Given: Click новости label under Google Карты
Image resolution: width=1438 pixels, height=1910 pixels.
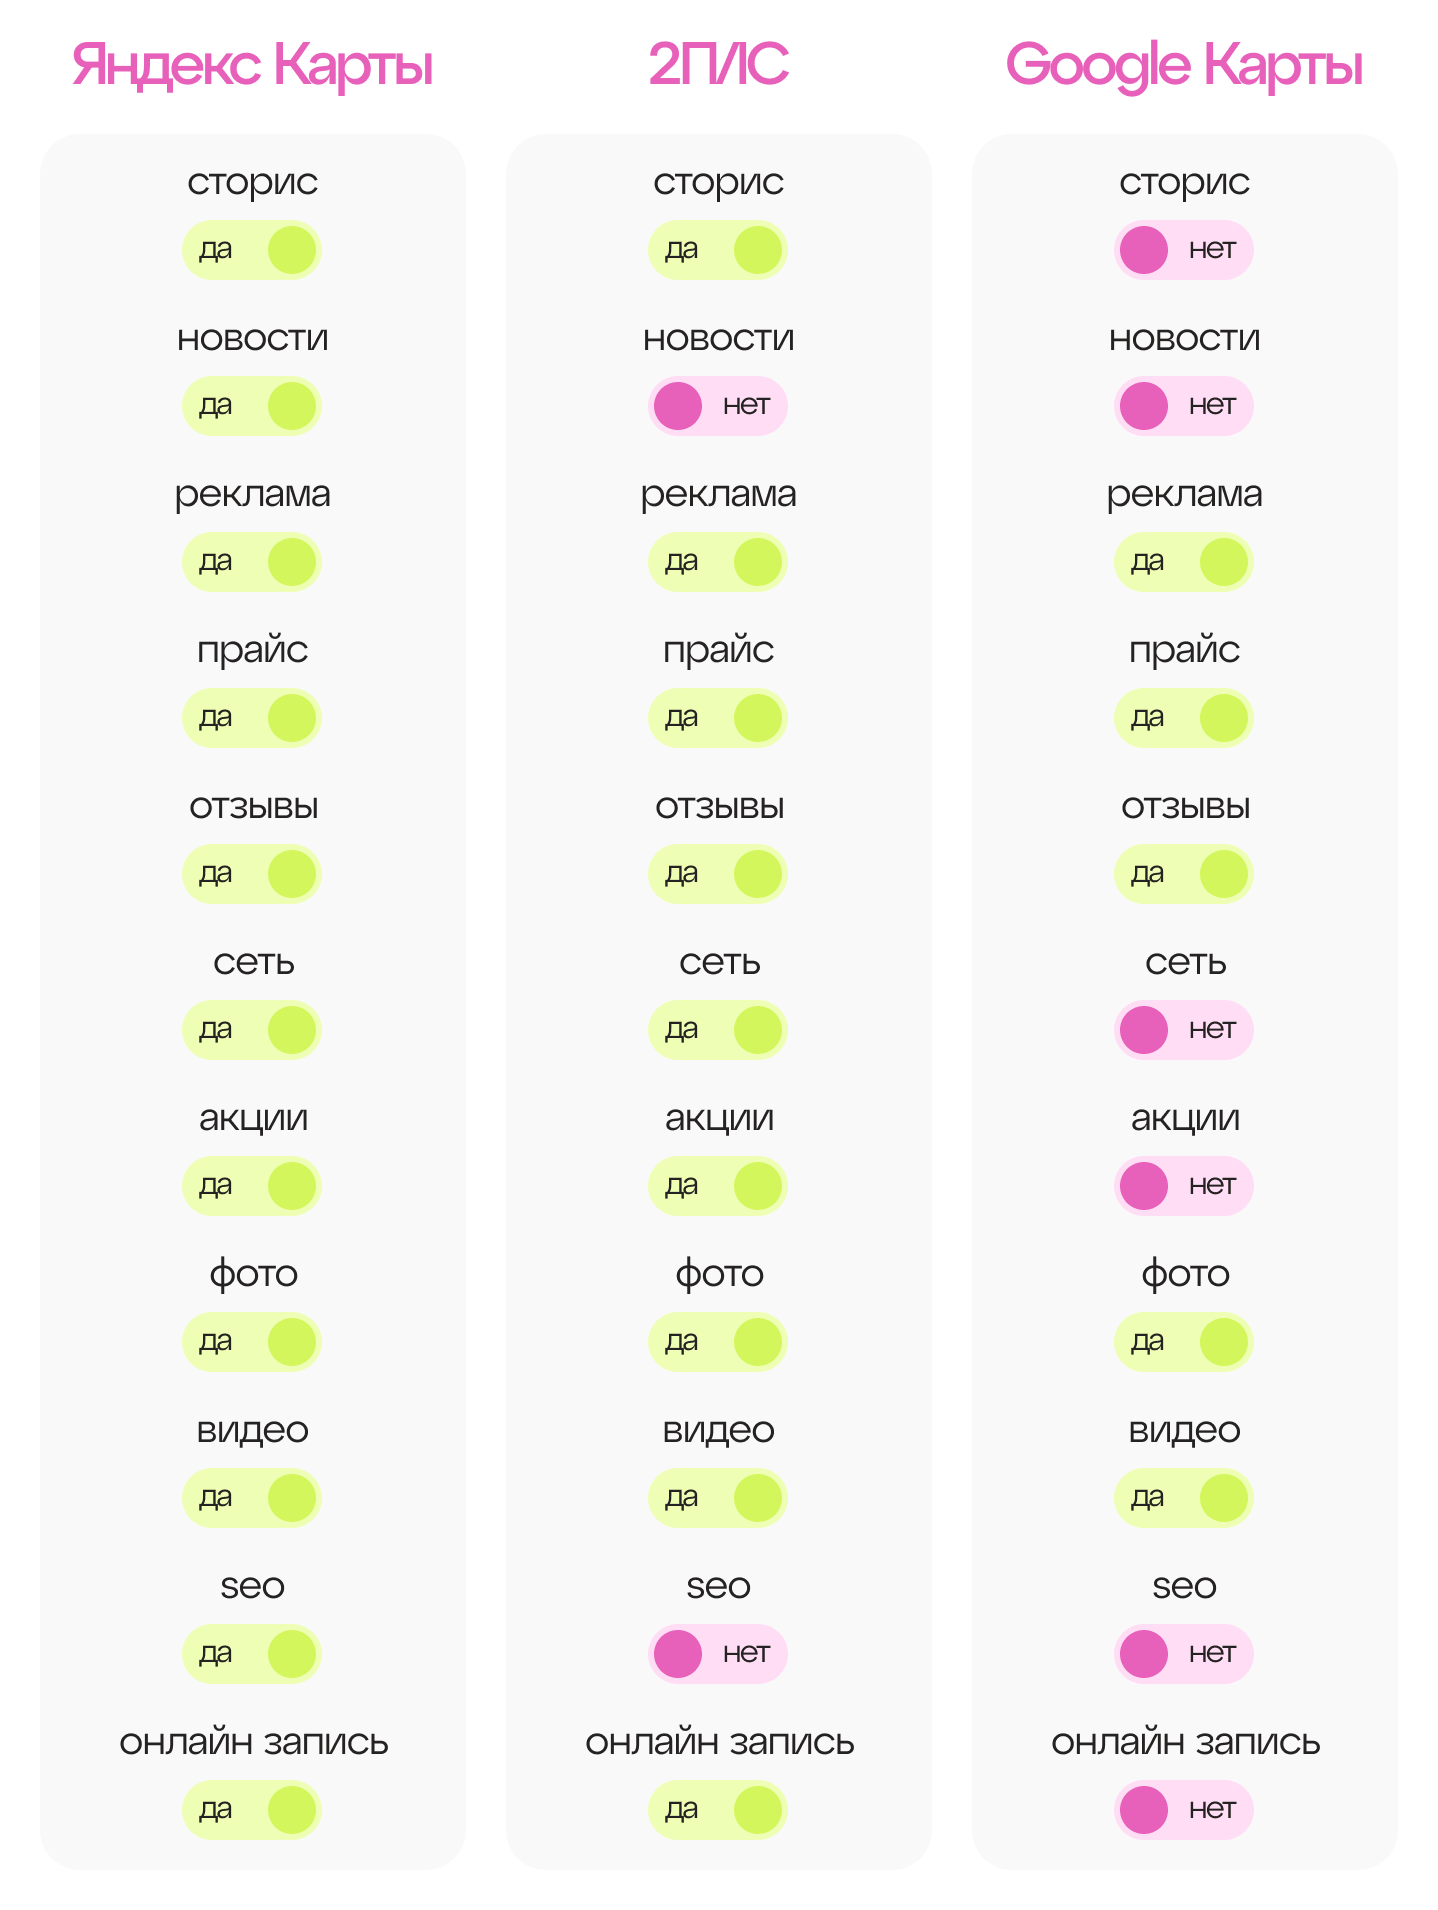Looking at the screenshot, I should pos(1184,339).
